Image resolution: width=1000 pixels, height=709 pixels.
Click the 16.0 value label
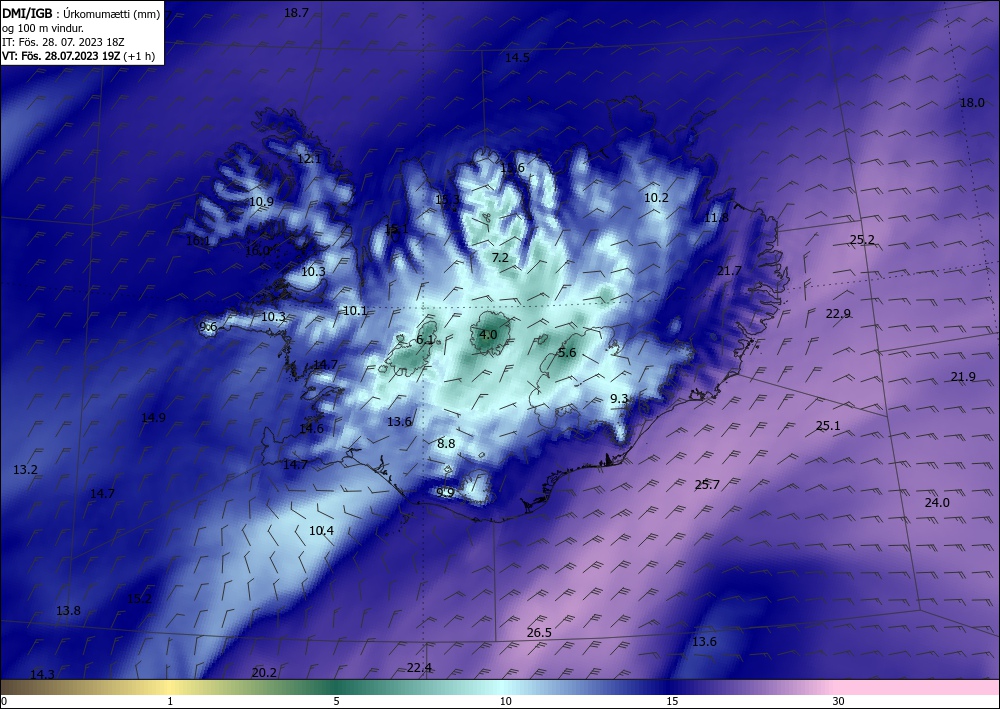coord(257,251)
